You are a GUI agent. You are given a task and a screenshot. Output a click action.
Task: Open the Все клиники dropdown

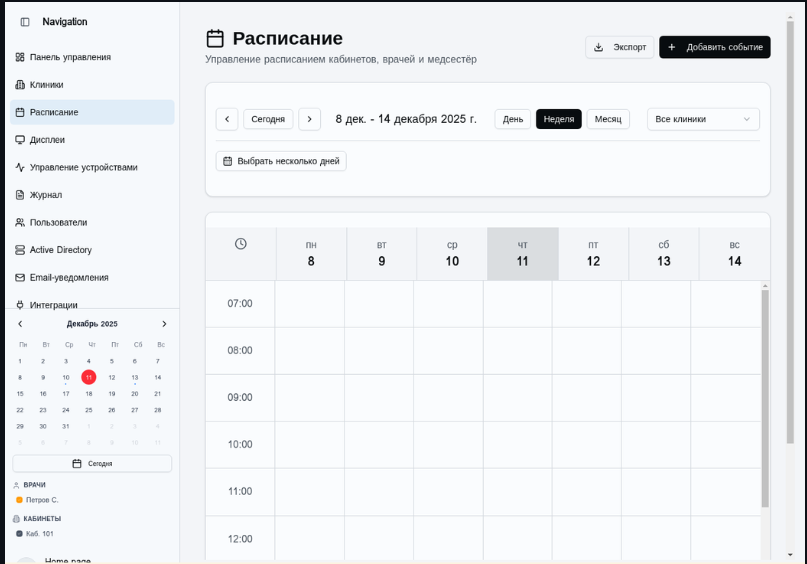pyautogui.click(x=703, y=119)
